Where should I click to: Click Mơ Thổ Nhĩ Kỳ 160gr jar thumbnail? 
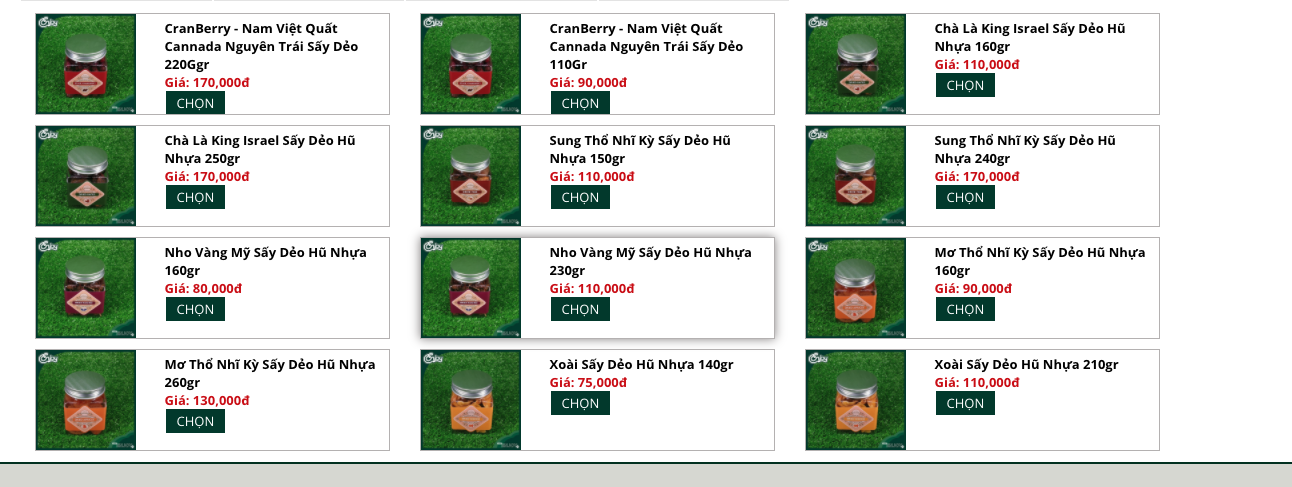coord(856,288)
